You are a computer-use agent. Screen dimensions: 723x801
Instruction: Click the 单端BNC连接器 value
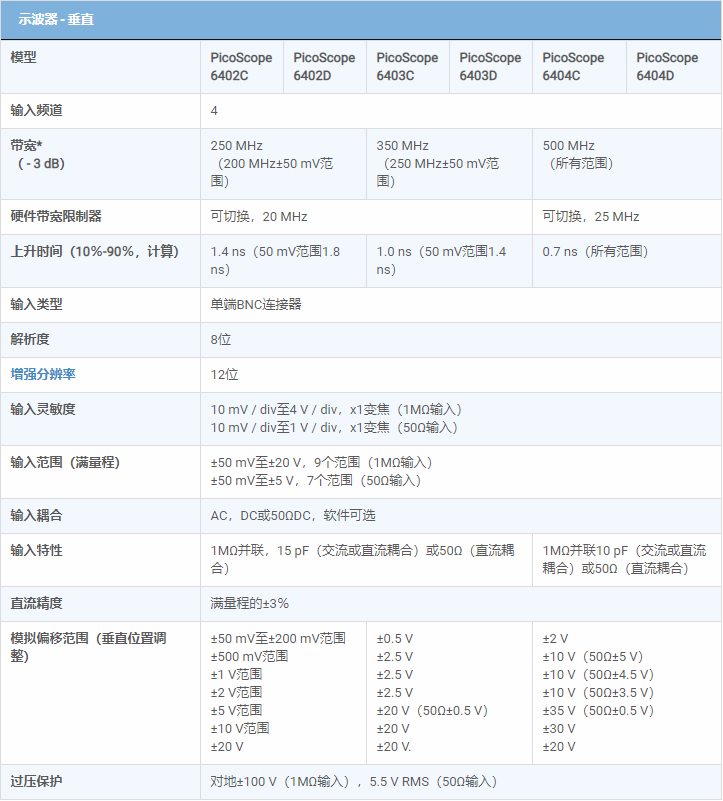click(256, 304)
